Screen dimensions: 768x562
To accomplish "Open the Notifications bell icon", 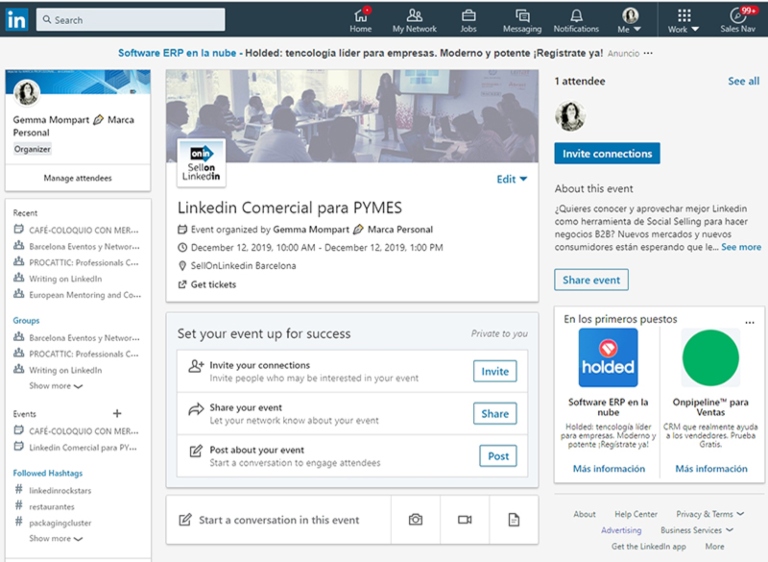I will tap(576, 16).
